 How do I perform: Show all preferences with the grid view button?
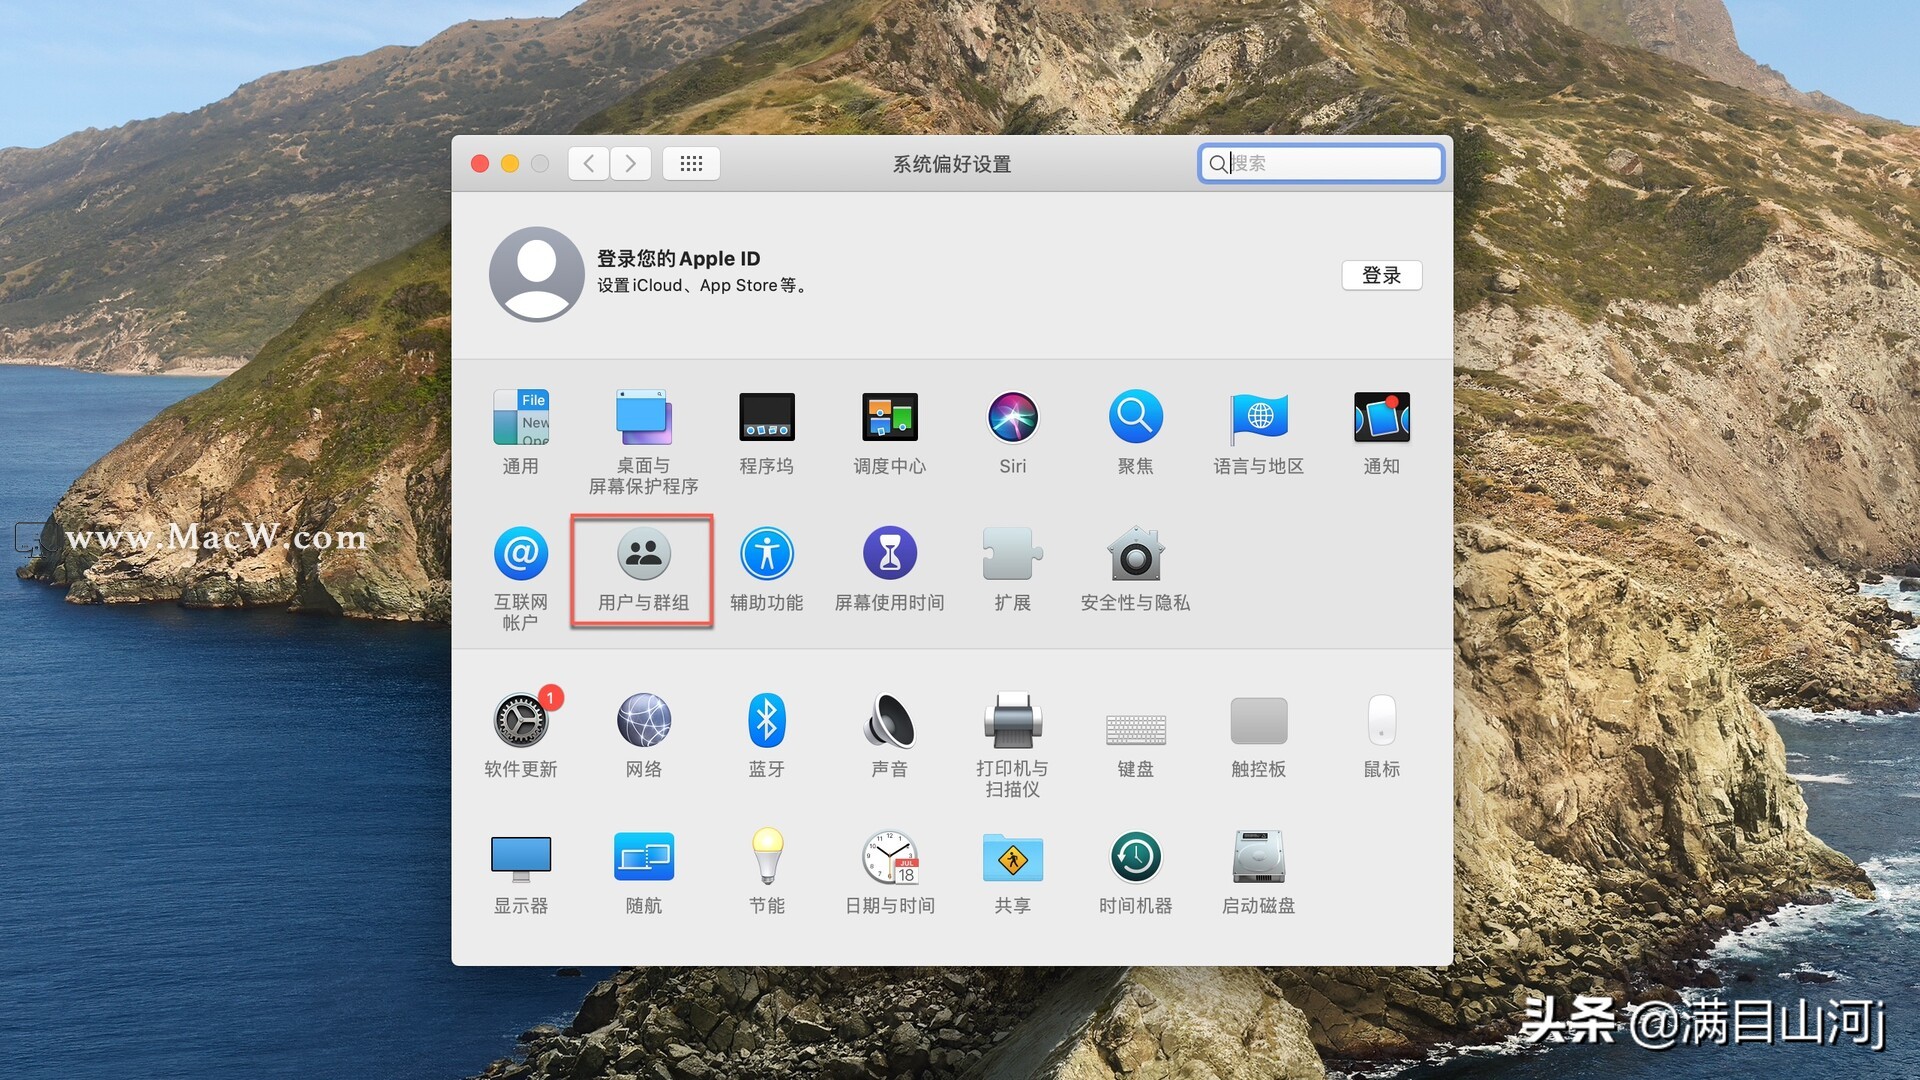691,163
